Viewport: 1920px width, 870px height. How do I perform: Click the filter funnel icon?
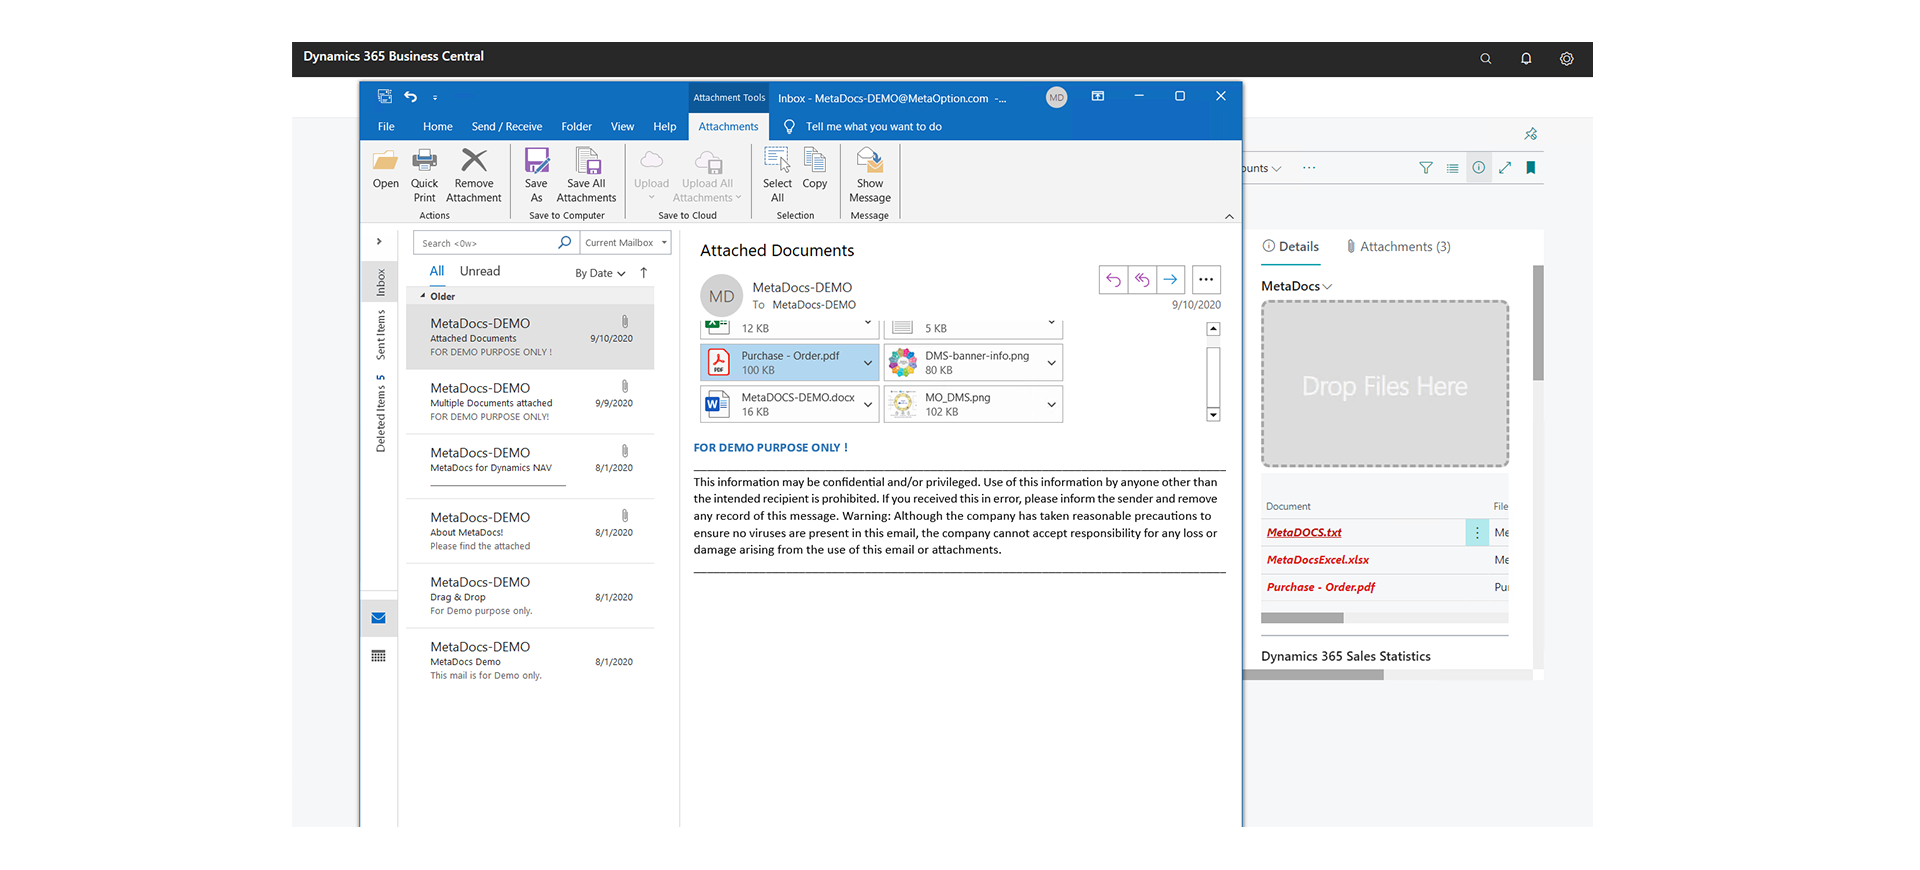click(1426, 168)
